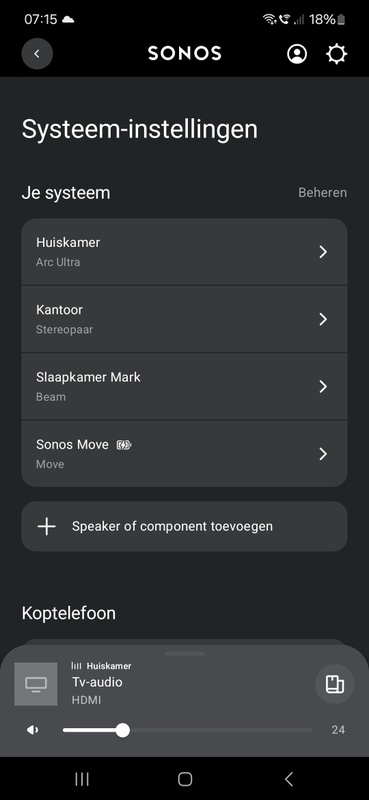Viewport: 369px width, 800px height.
Task: Open the Sonos Move row chevron
Action: point(323,454)
